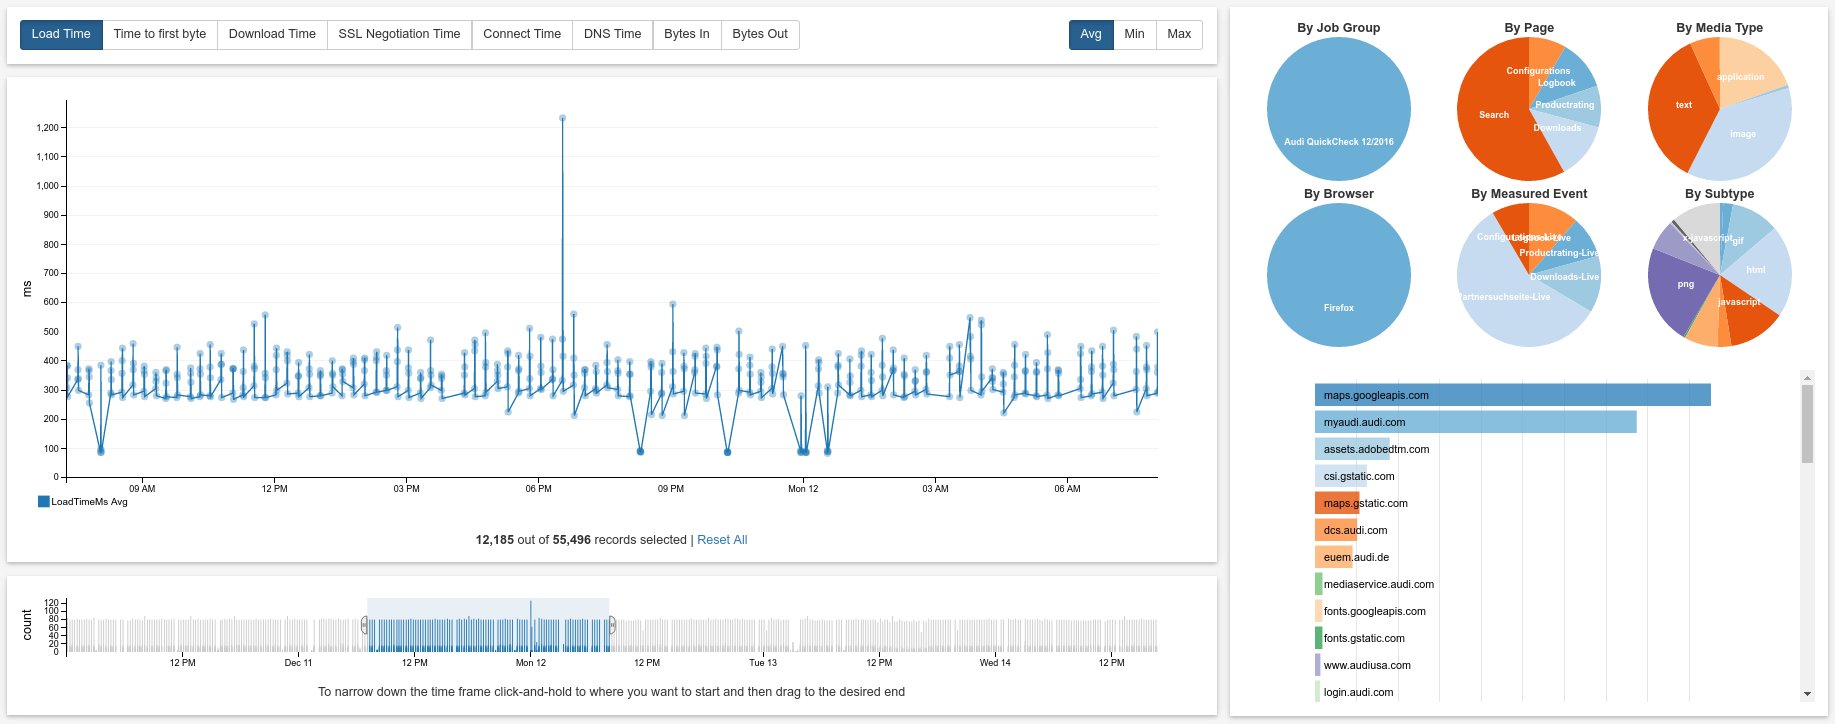Select DNS Time metric
This screenshot has height=724, width=1835.
[x=613, y=34]
